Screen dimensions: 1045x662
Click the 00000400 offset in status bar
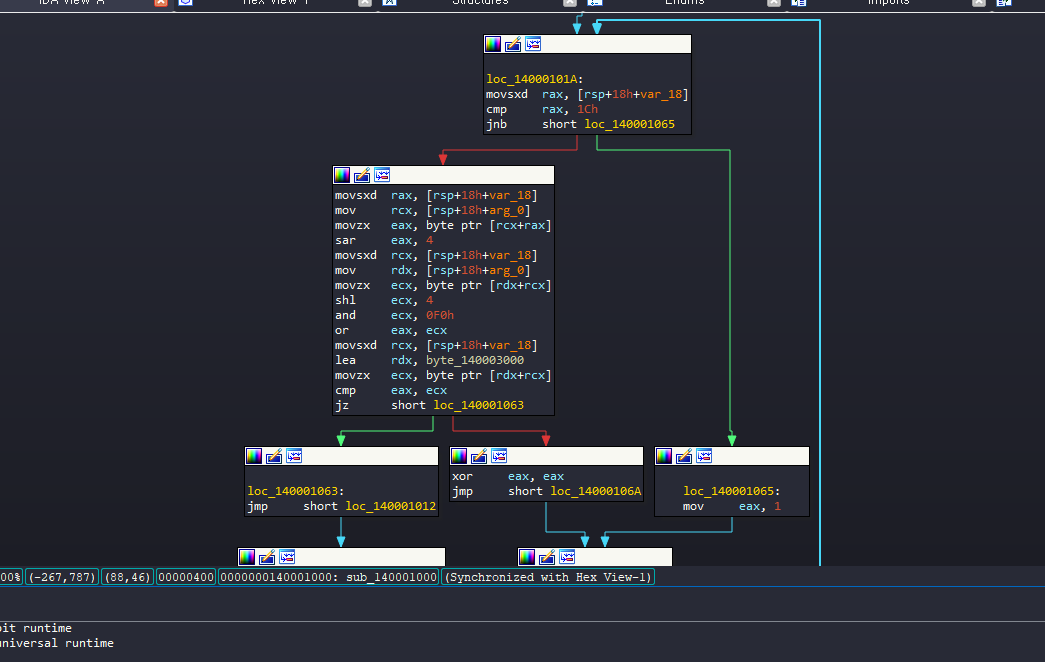pyautogui.click(x=186, y=577)
